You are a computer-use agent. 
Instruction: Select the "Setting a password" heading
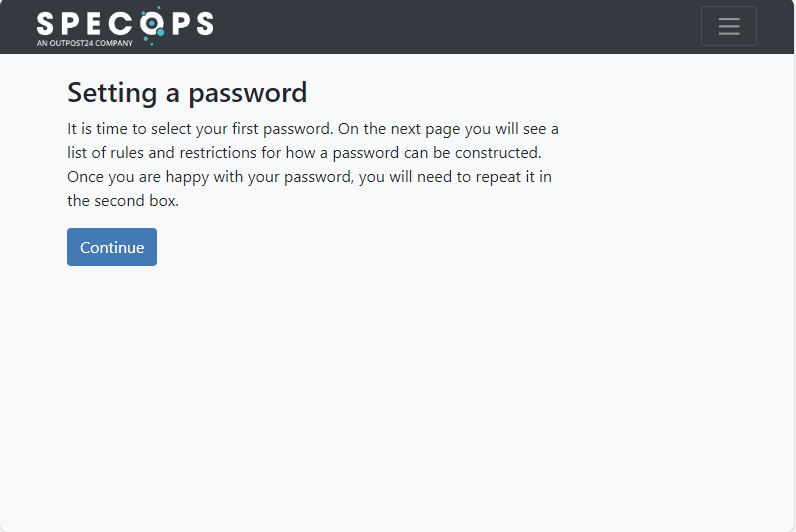[x=187, y=93]
